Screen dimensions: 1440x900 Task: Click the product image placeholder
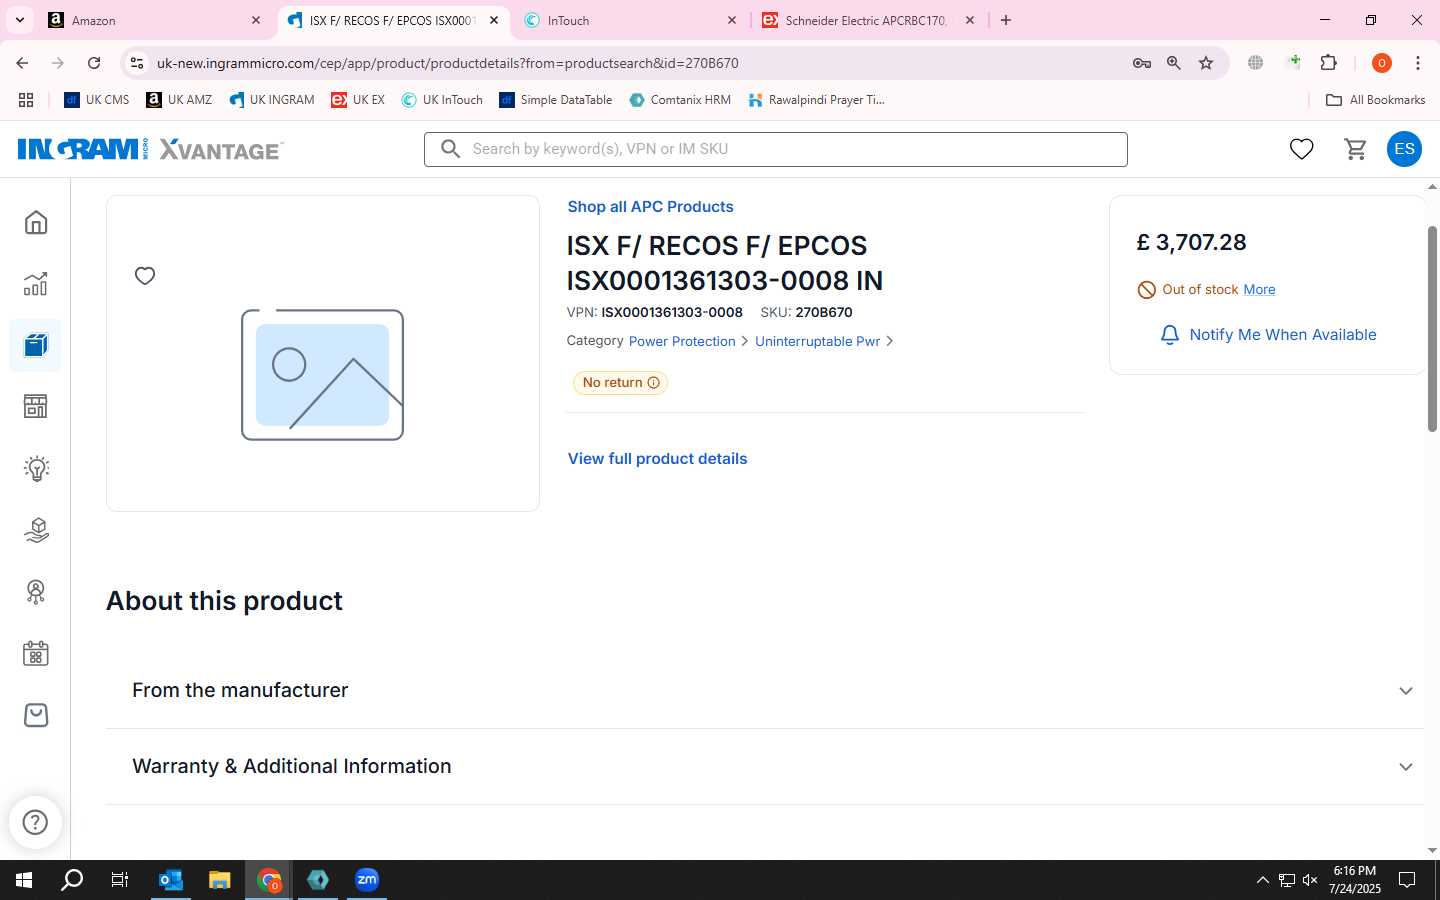click(x=322, y=375)
